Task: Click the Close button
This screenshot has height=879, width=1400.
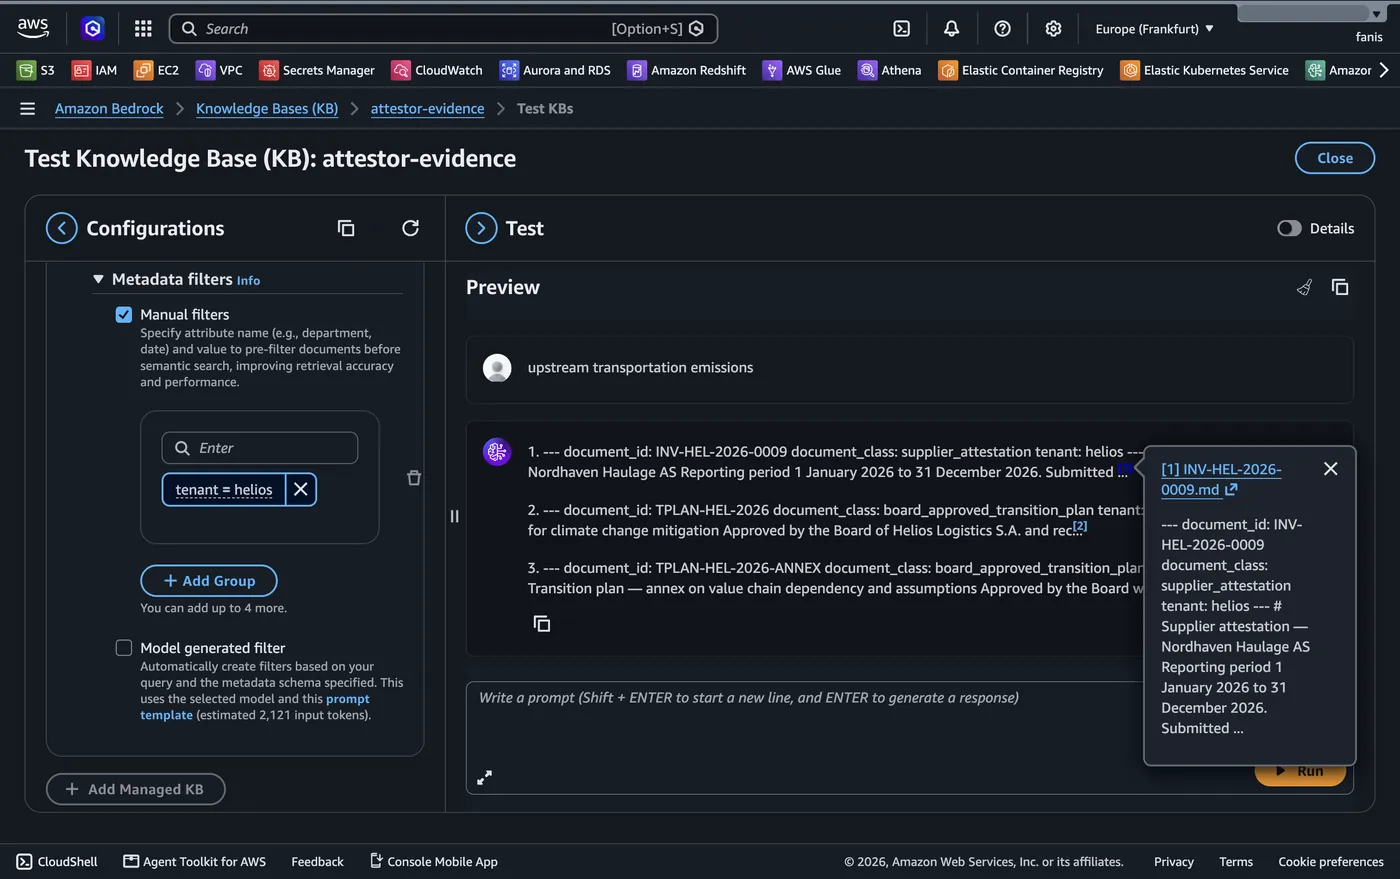Action: point(1334,158)
